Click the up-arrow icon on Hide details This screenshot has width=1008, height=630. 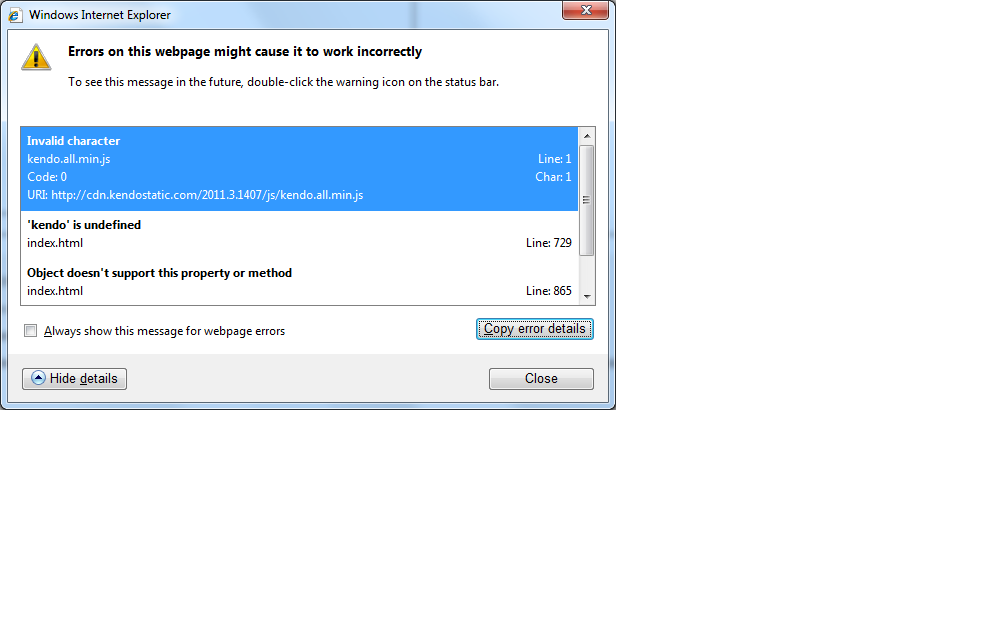(39, 378)
